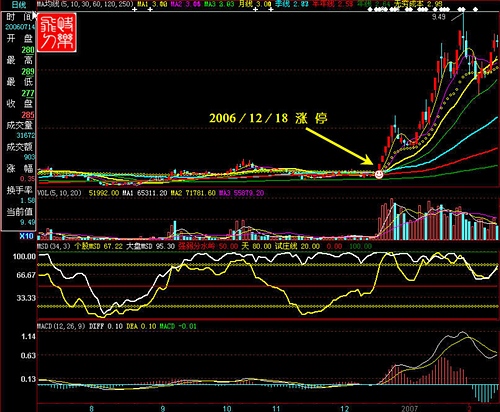This screenshot has width=500, height=412.
Task: Click the 大盘MSD 95.30 label
Action: pyautogui.click(x=150, y=246)
